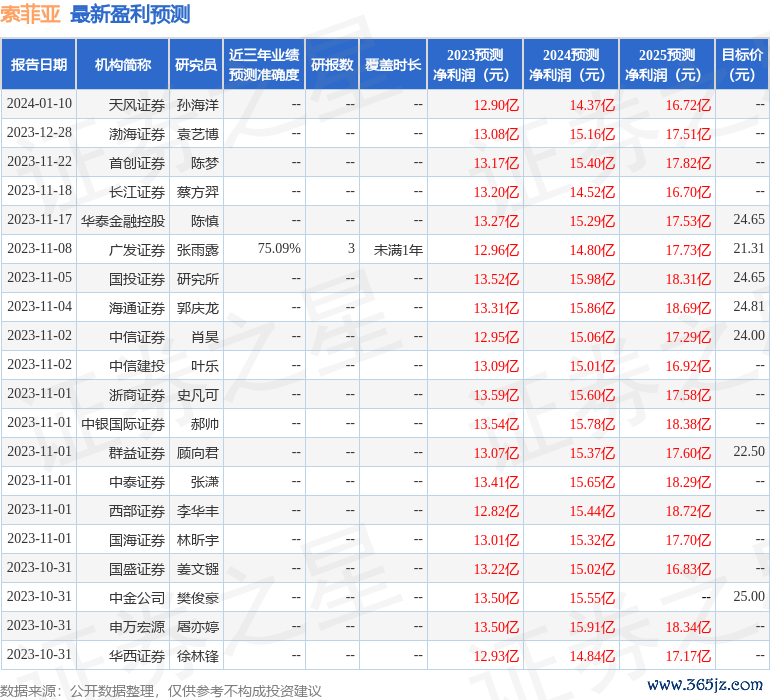Click the 报告日期 column header
Screen dimensions: 770x700
(38, 64)
